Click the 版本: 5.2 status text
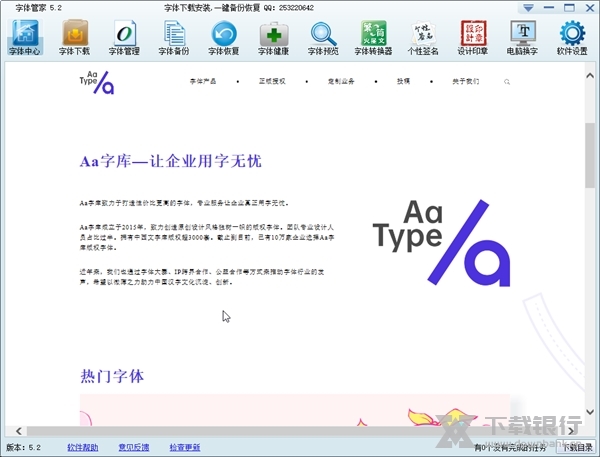This screenshot has width=600, height=457. (23, 447)
